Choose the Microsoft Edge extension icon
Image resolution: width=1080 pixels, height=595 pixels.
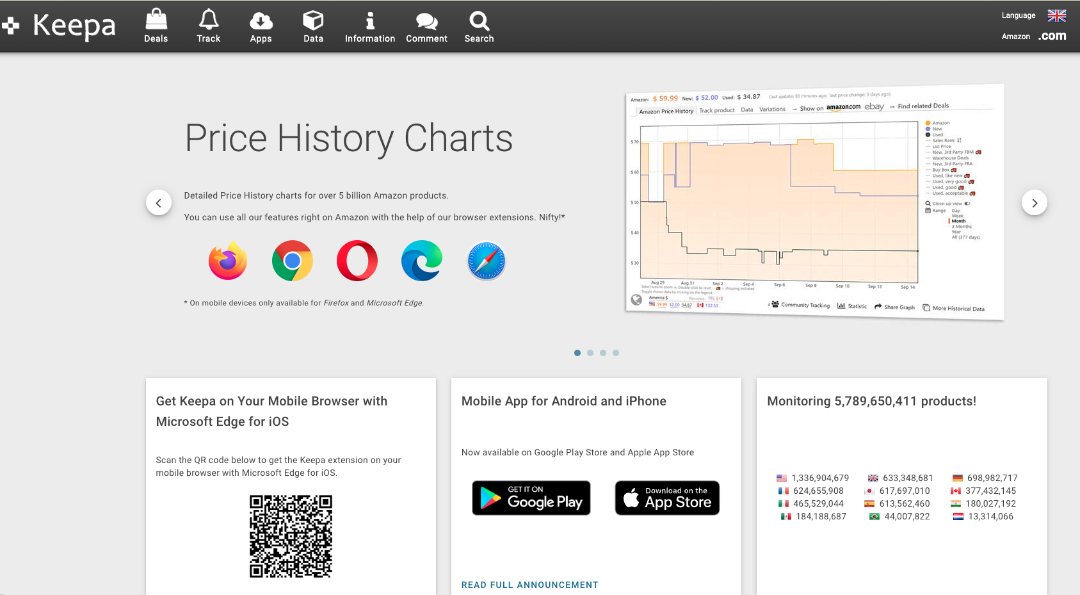[421, 261]
